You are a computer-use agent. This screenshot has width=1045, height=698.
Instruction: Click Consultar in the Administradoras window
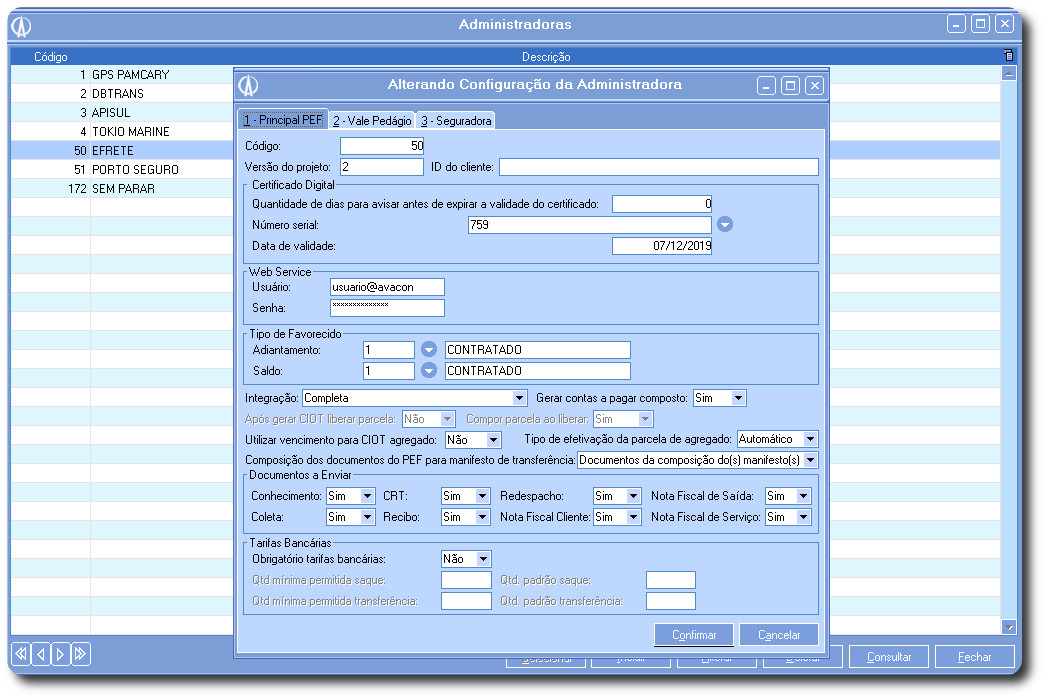[888, 657]
